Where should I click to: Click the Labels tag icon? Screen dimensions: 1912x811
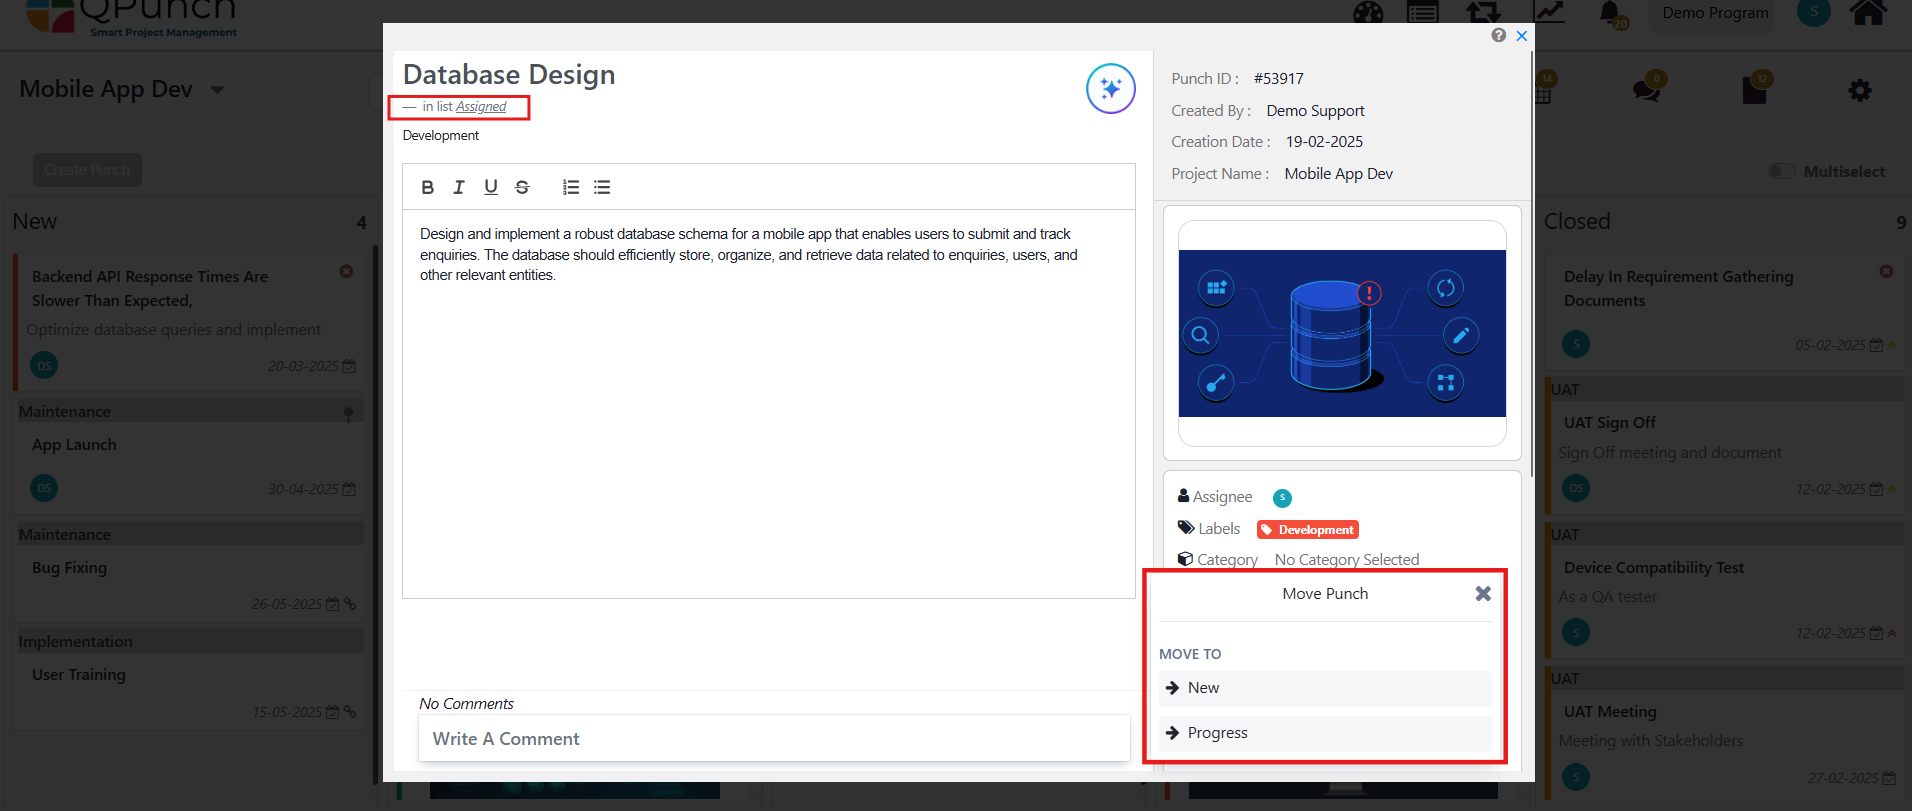[x=1186, y=528]
